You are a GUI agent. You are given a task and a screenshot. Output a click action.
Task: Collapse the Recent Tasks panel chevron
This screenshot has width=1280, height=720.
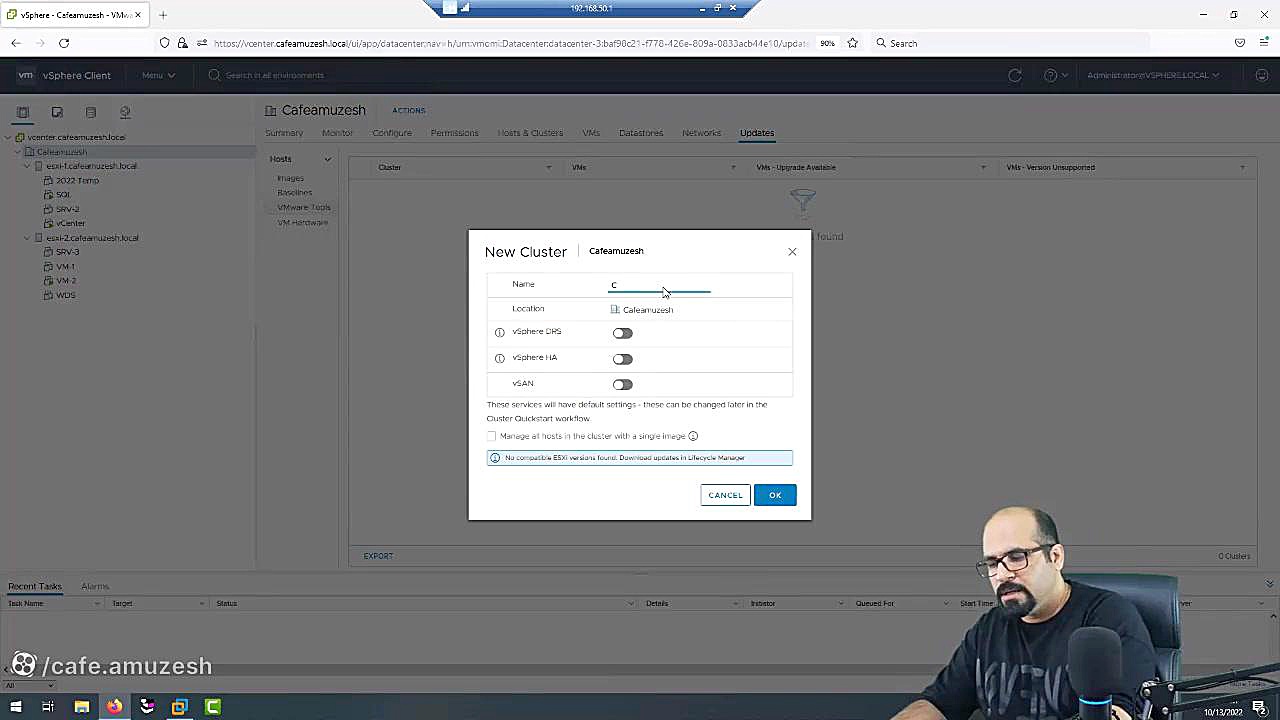1269,584
